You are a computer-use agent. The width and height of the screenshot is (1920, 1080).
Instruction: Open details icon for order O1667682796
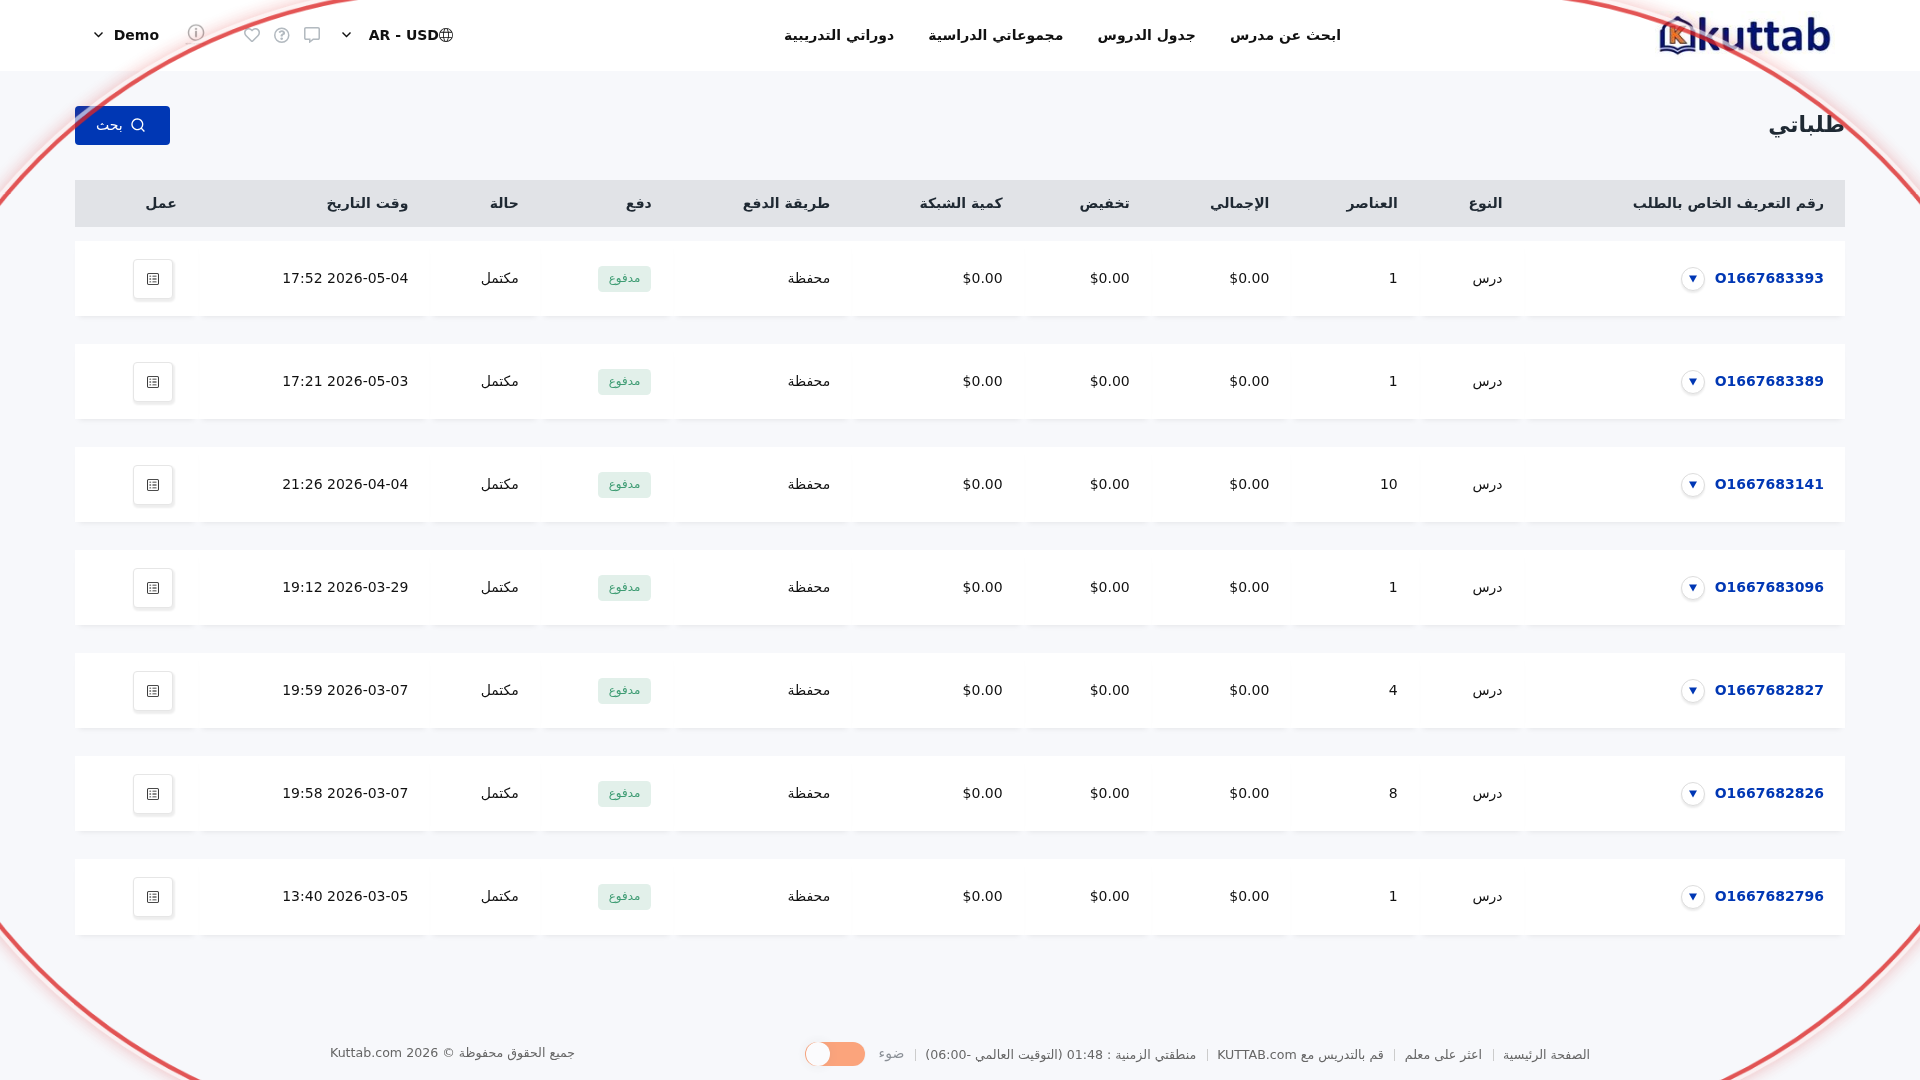click(153, 897)
